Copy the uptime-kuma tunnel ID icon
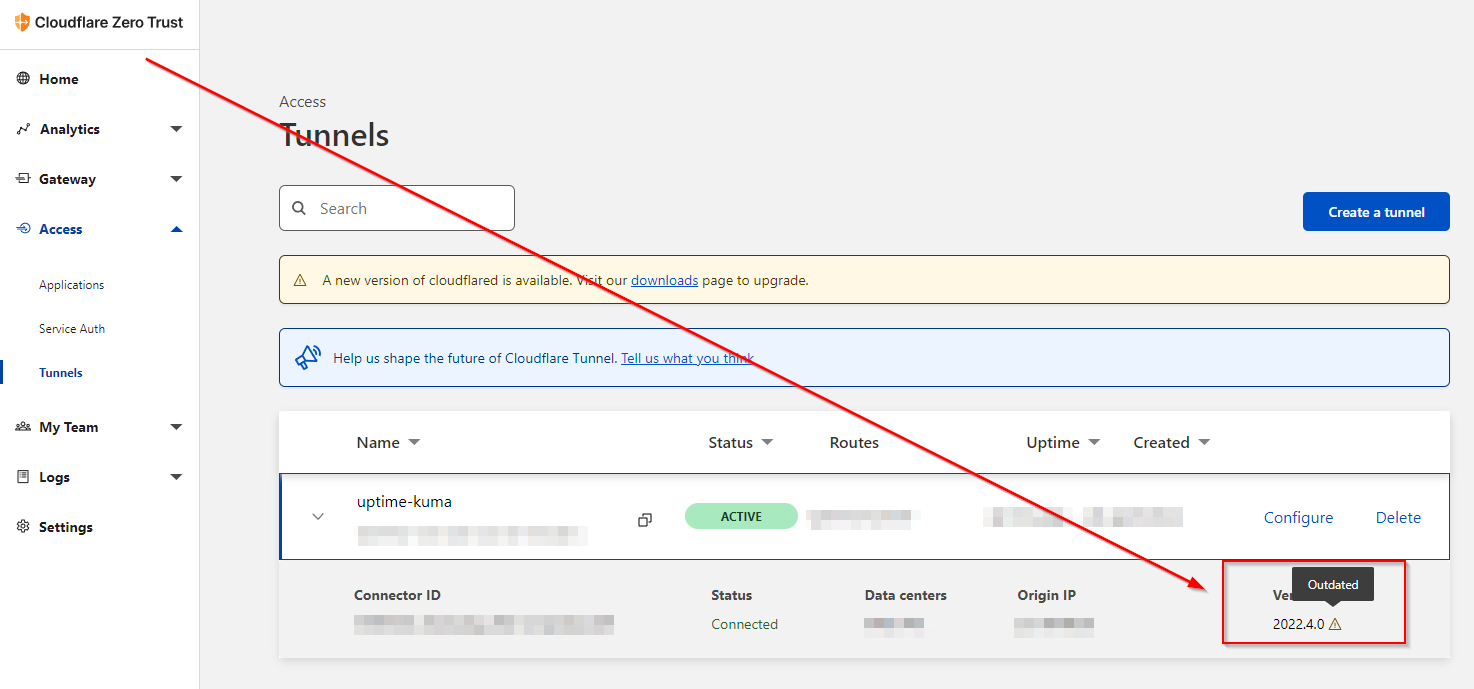This screenshot has width=1474, height=689. [x=645, y=520]
